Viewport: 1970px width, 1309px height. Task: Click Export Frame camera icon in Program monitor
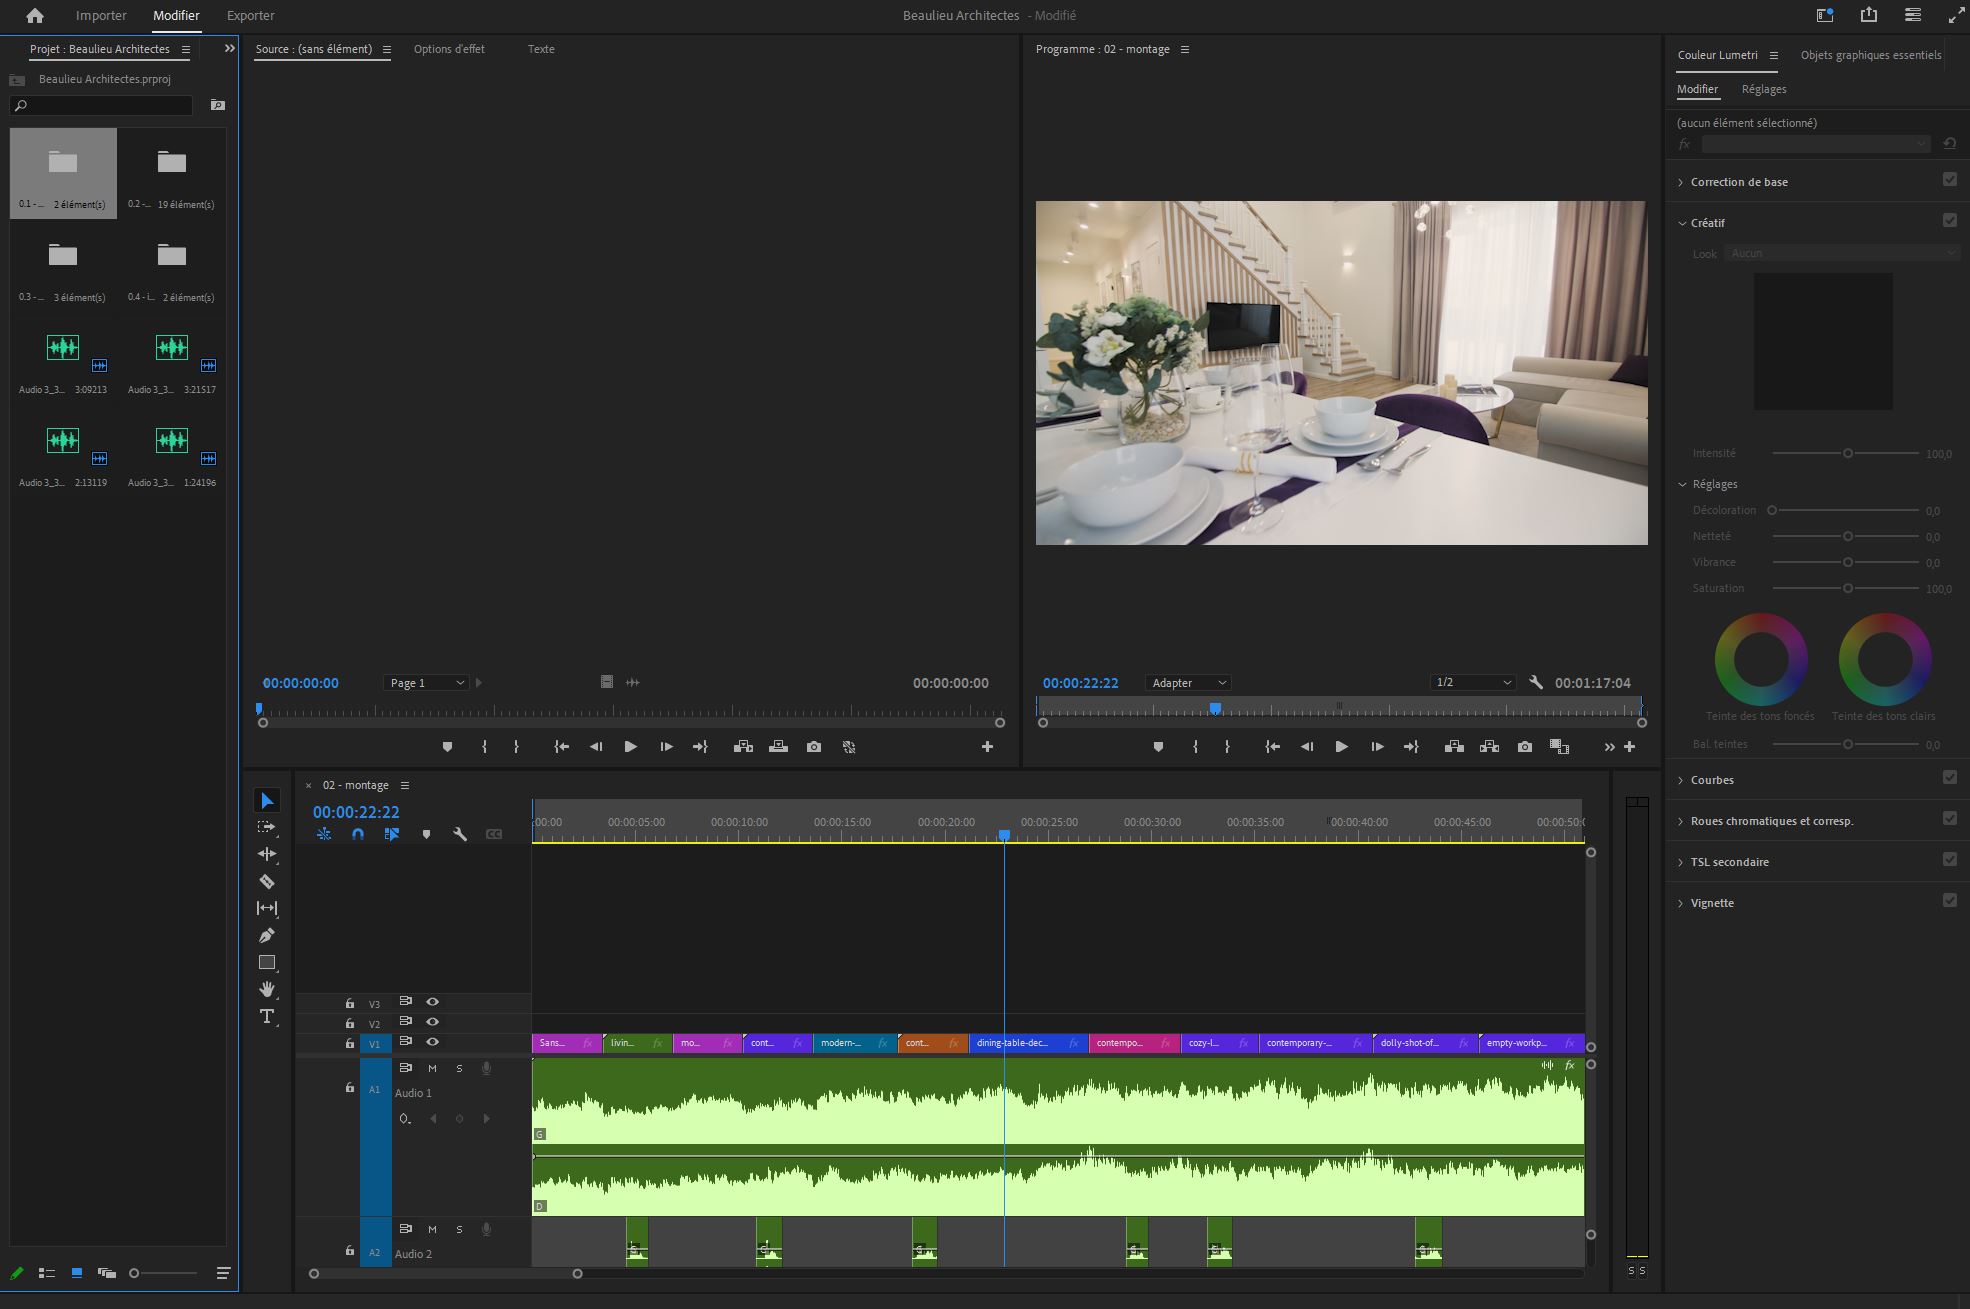click(1524, 747)
